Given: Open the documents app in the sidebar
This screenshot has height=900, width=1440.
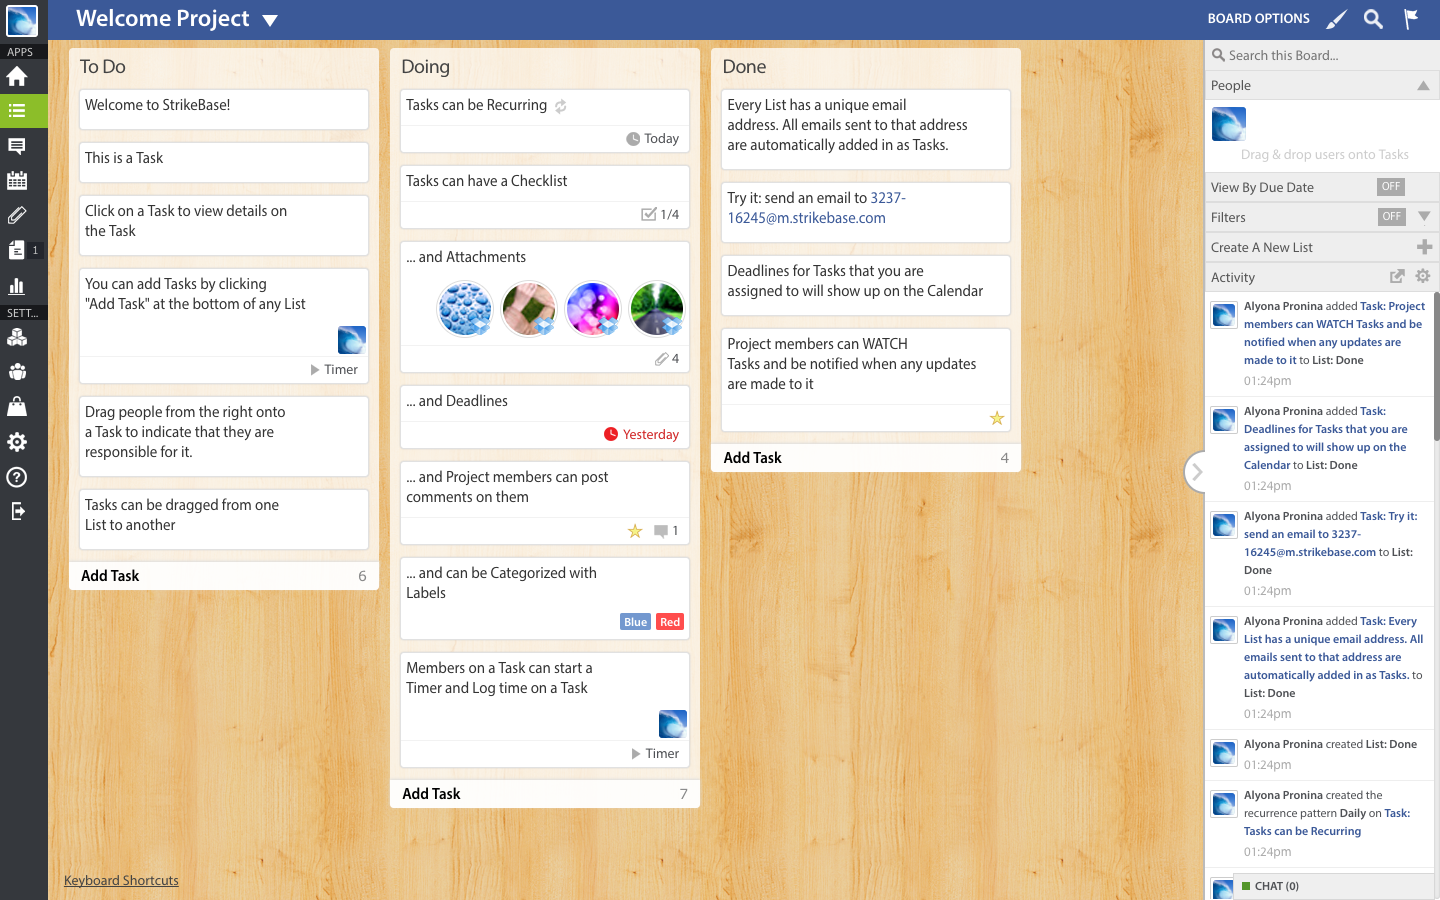Looking at the screenshot, I should coord(17,250).
